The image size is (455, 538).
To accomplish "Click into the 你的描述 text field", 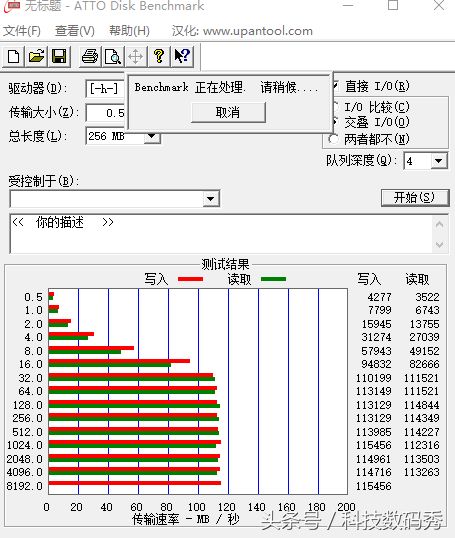I will point(221,234).
